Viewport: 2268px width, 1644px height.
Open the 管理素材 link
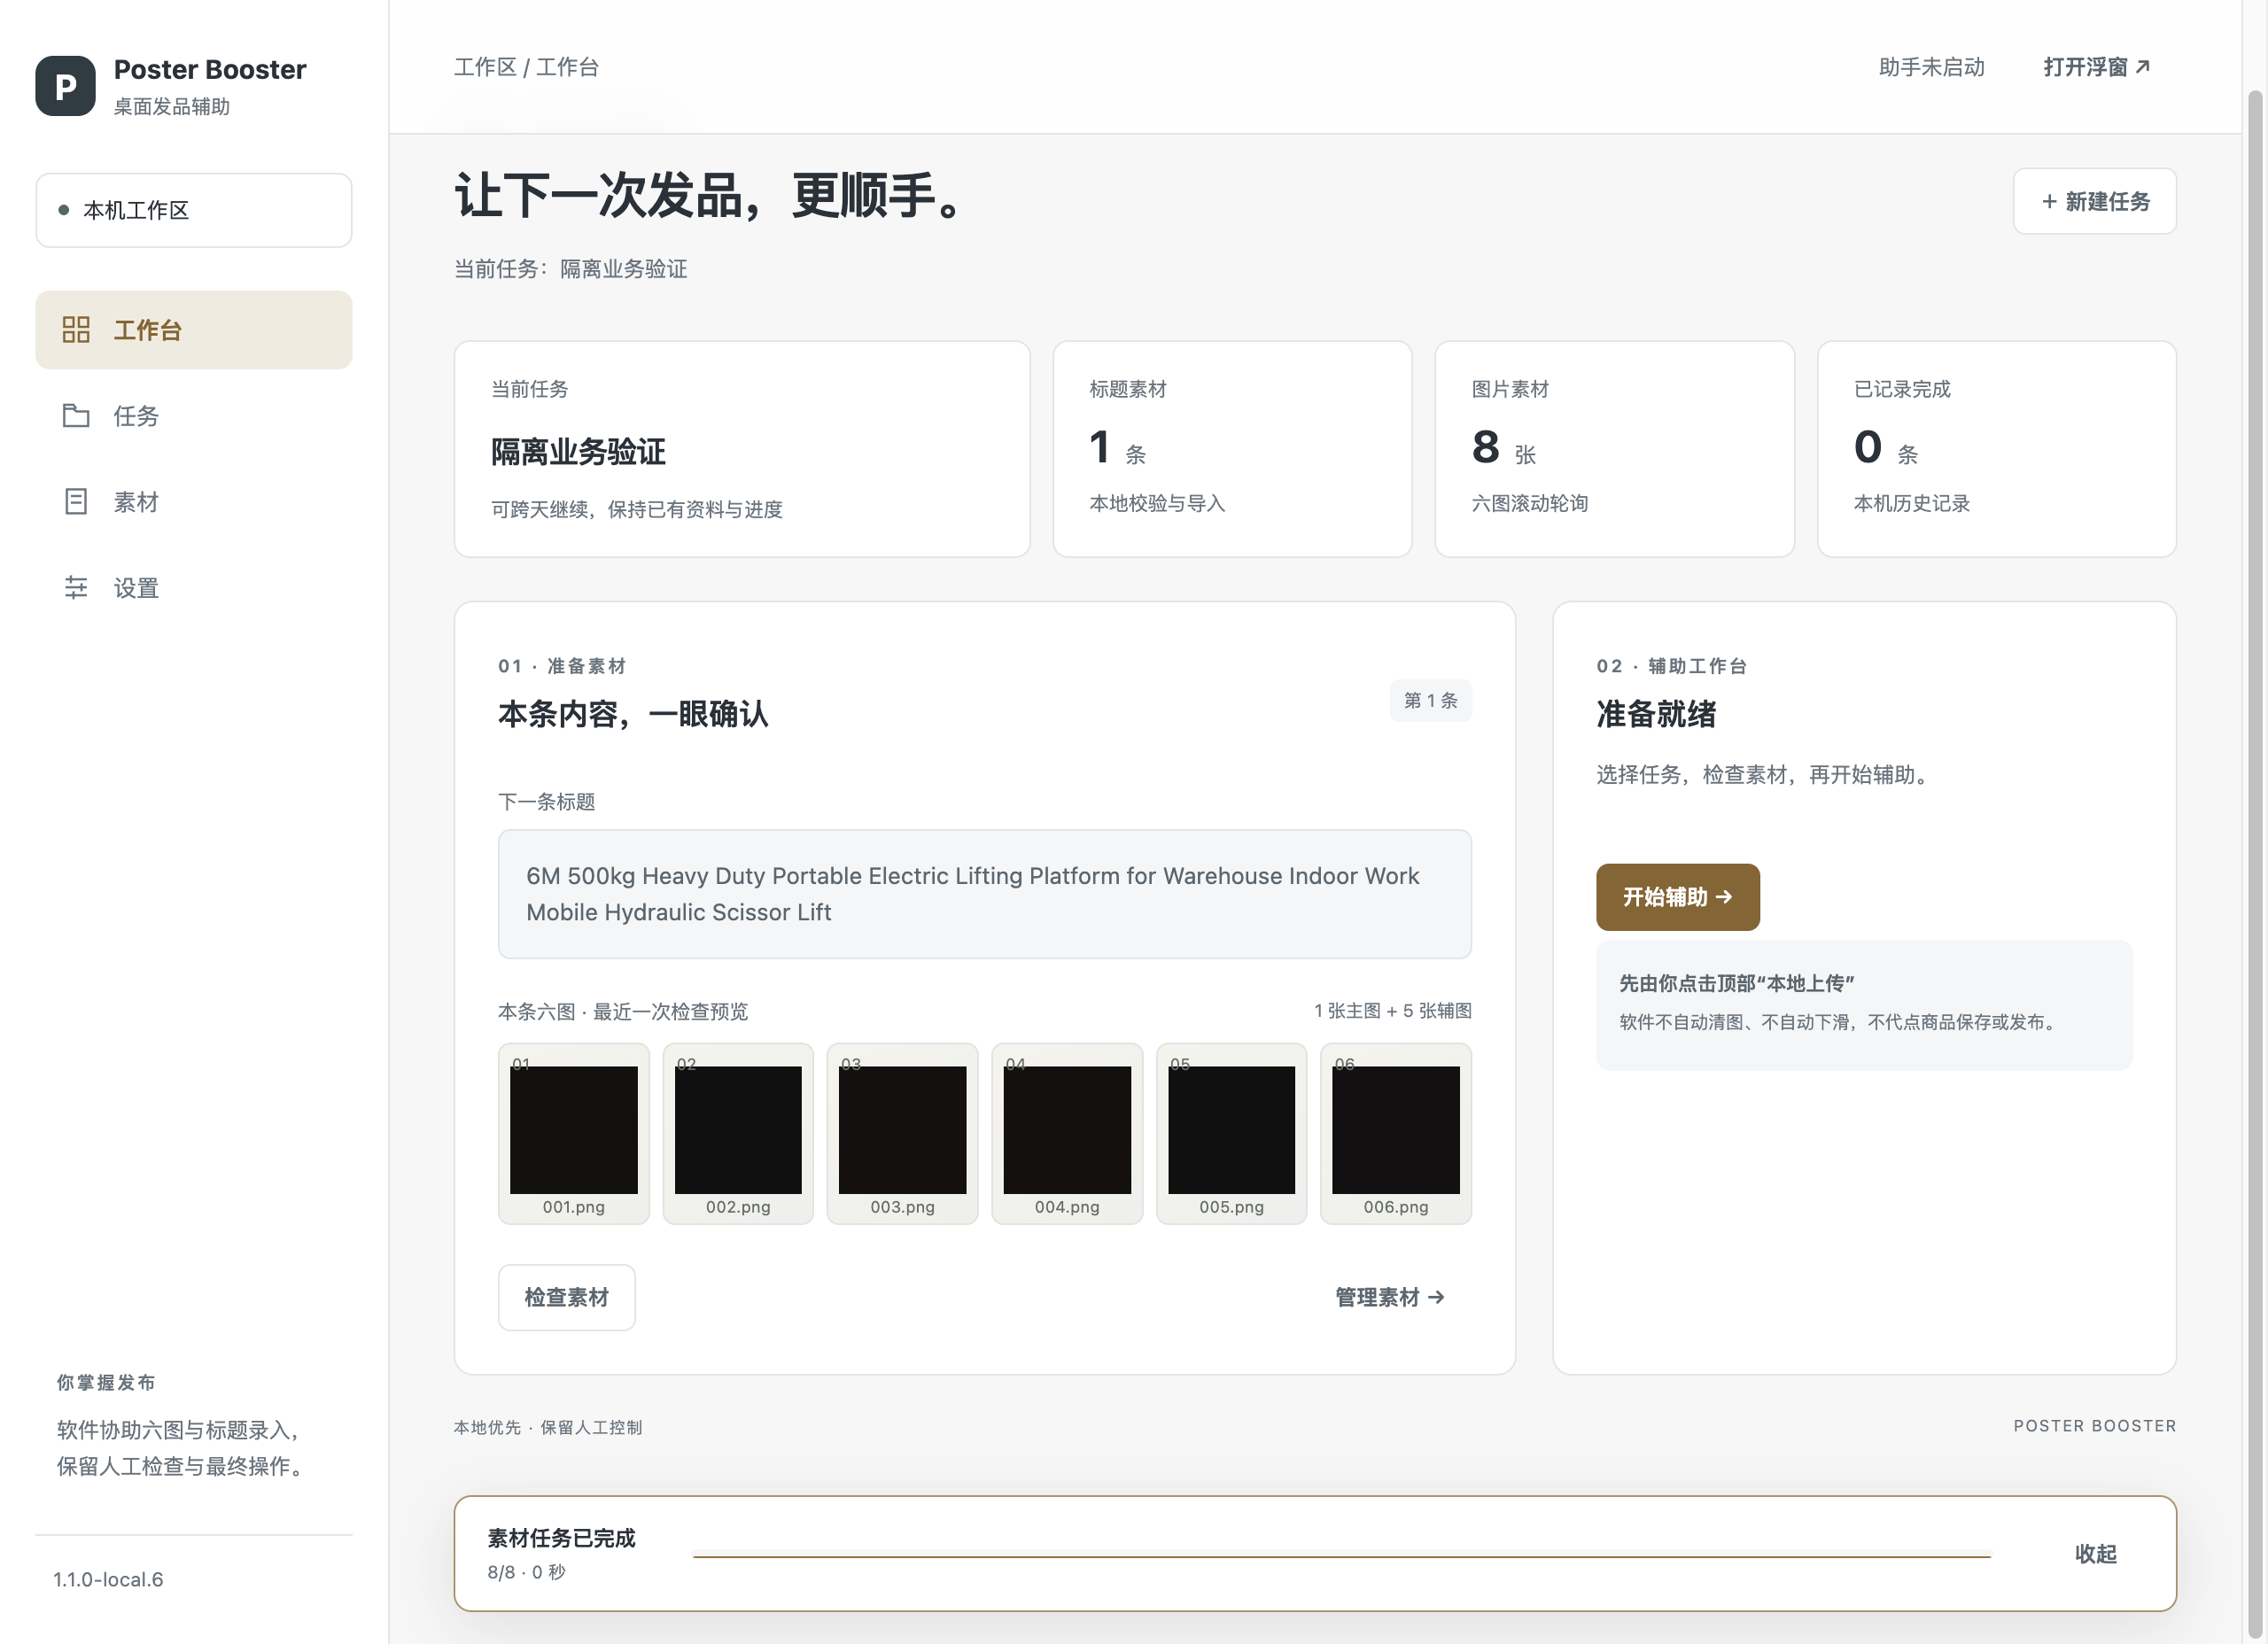[x=1390, y=1297]
